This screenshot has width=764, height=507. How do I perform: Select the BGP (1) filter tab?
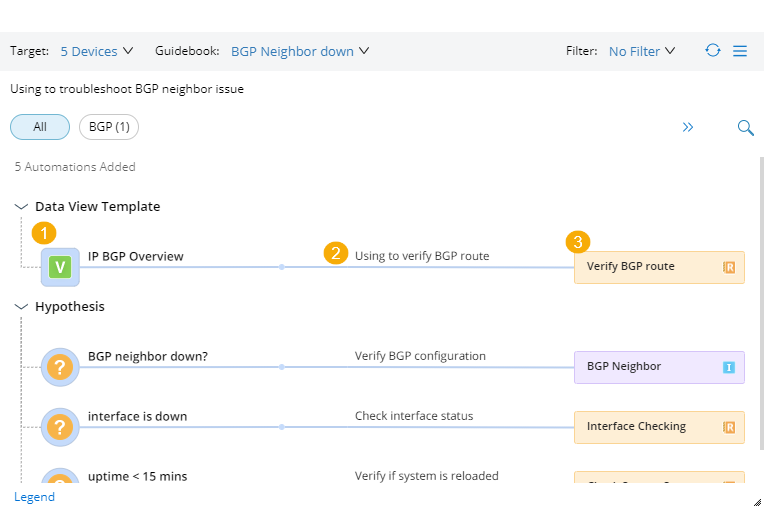[x=109, y=127]
